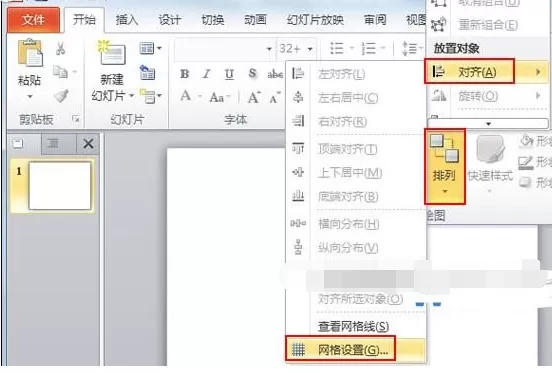Open the 快速样式 Quick Styles gallery

[x=490, y=164]
